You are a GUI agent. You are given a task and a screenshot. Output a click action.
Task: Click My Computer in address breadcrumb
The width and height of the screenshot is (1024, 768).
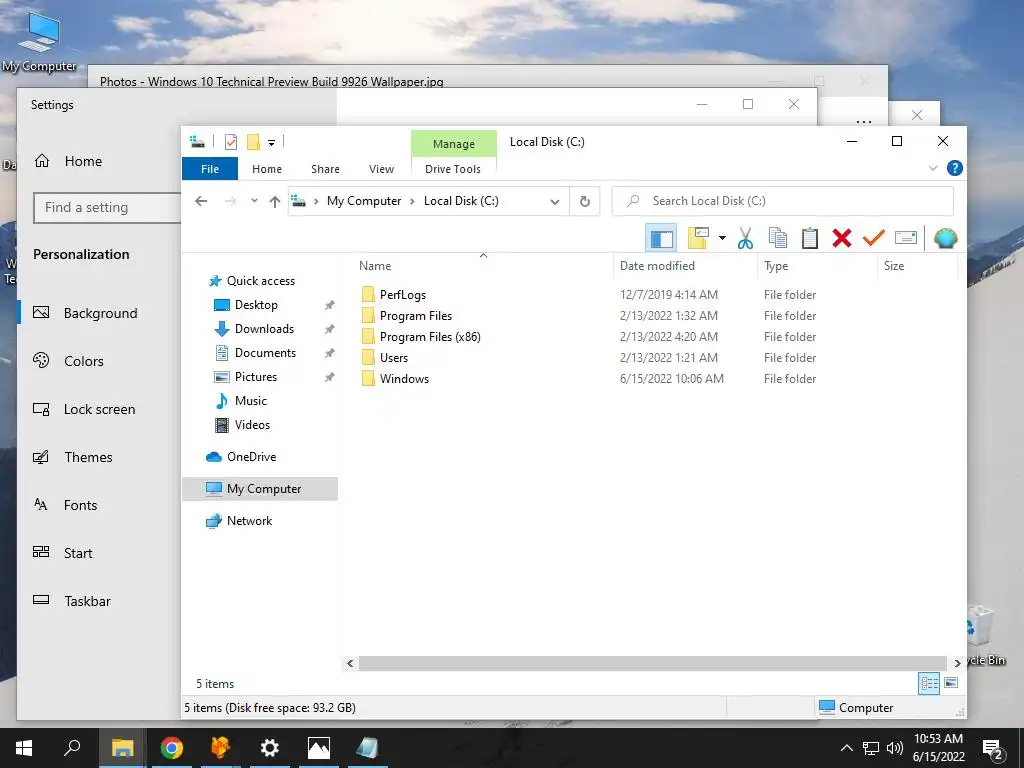[364, 201]
